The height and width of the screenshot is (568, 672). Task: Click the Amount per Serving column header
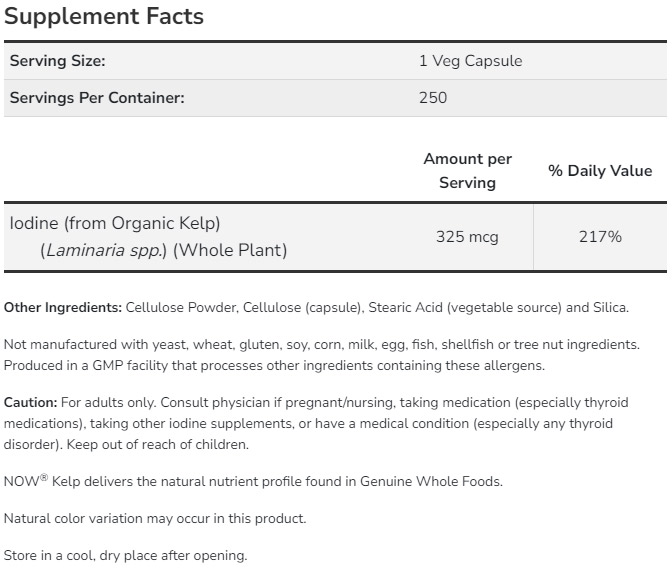tap(467, 170)
